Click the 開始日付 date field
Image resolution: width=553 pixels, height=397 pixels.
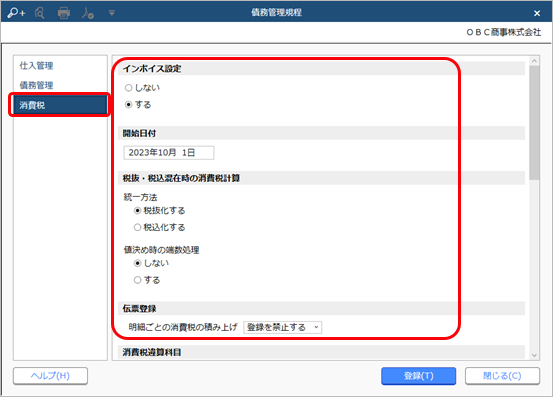(169, 153)
